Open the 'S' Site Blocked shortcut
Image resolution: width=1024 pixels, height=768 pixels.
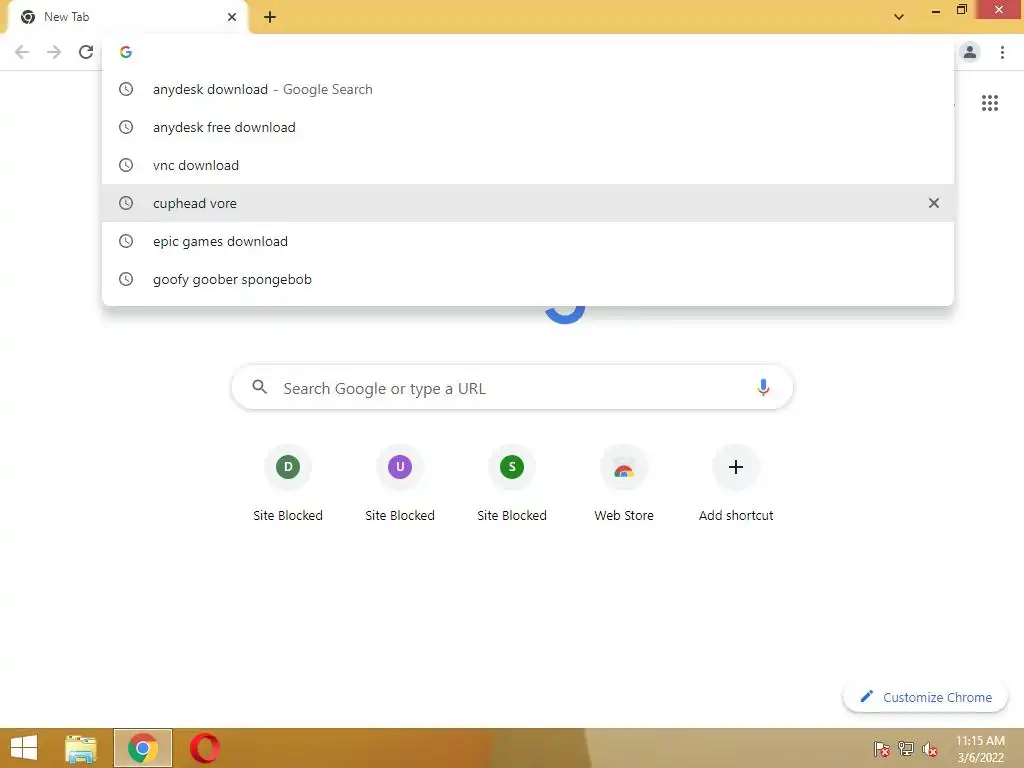(x=512, y=483)
